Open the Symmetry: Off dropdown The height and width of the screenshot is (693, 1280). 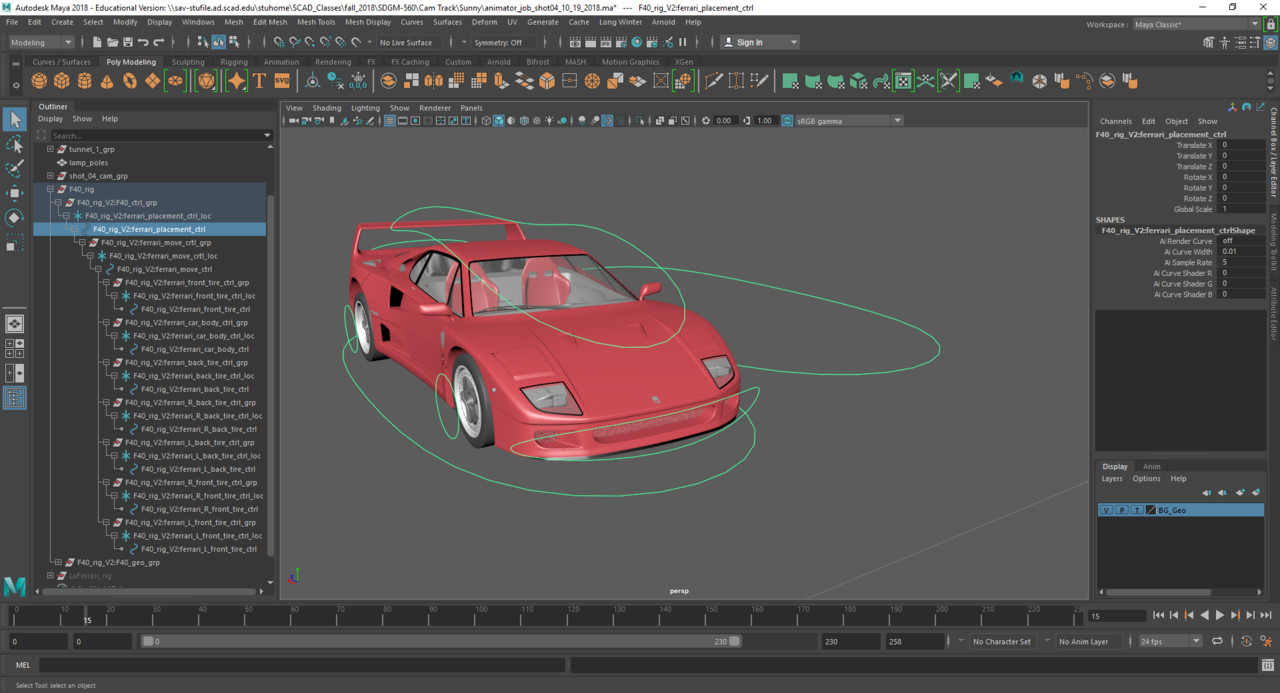(x=502, y=42)
